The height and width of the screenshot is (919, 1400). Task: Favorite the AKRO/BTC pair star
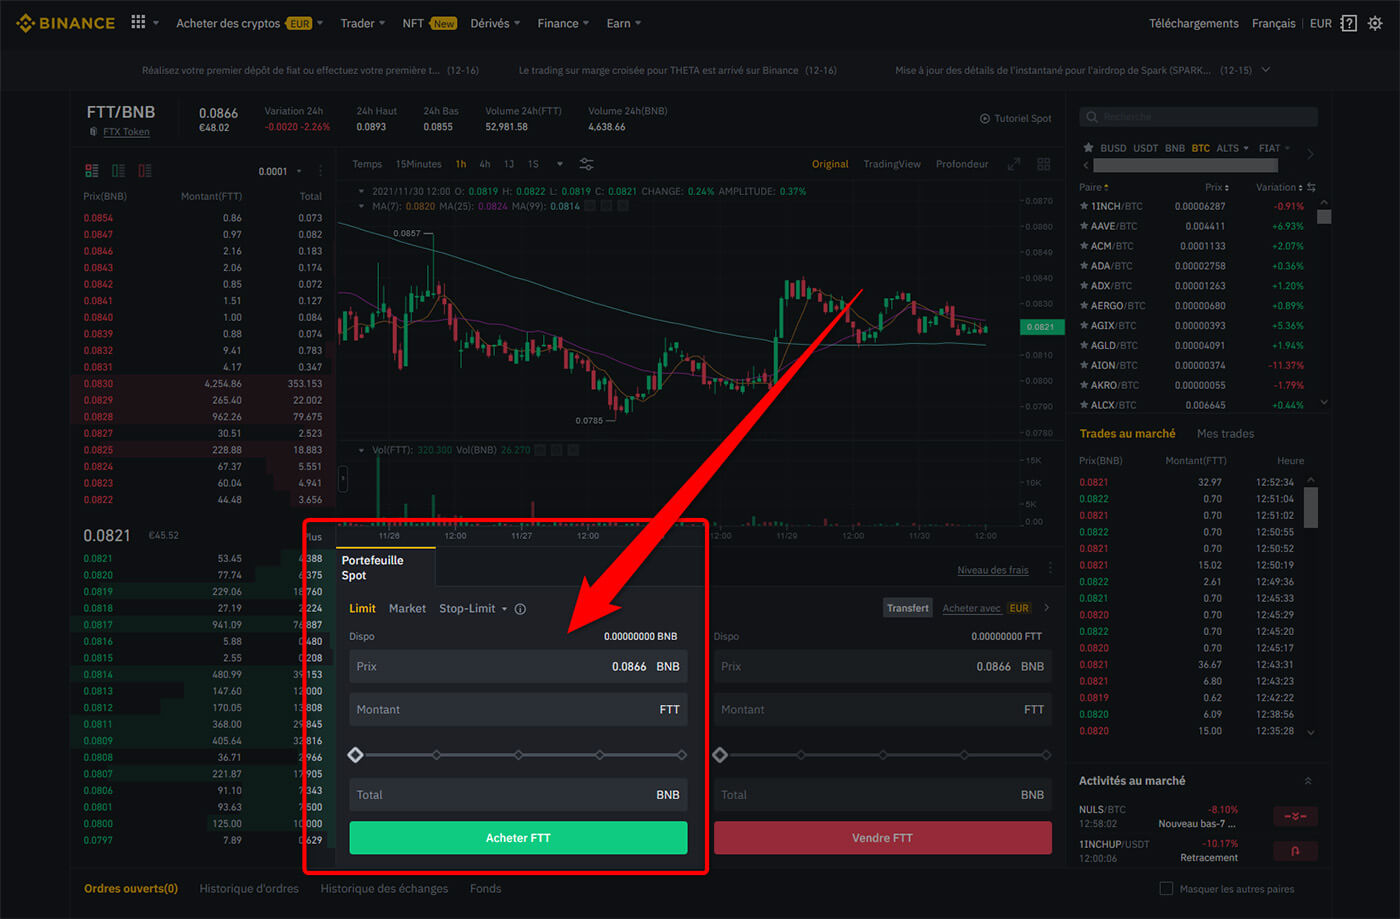1084,385
